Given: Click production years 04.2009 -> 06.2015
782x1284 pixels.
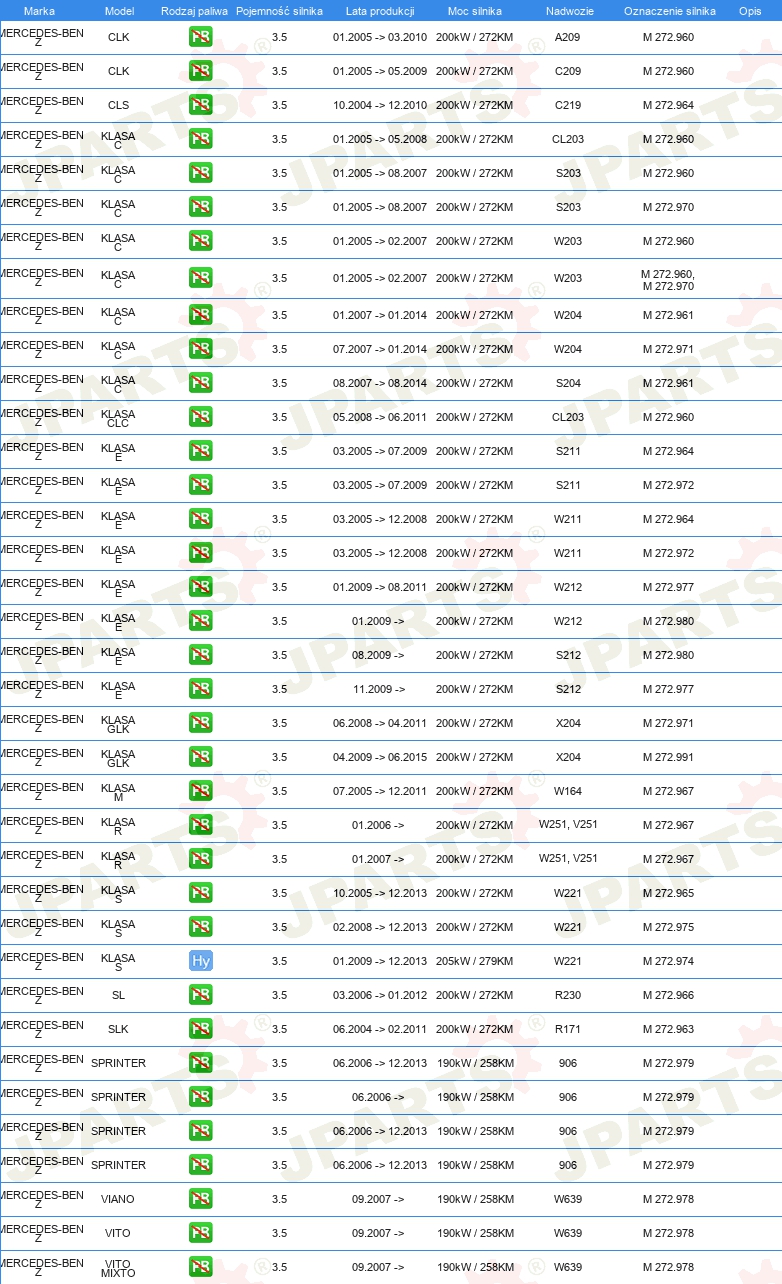Looking at the screenshot, I should point(380,757).
